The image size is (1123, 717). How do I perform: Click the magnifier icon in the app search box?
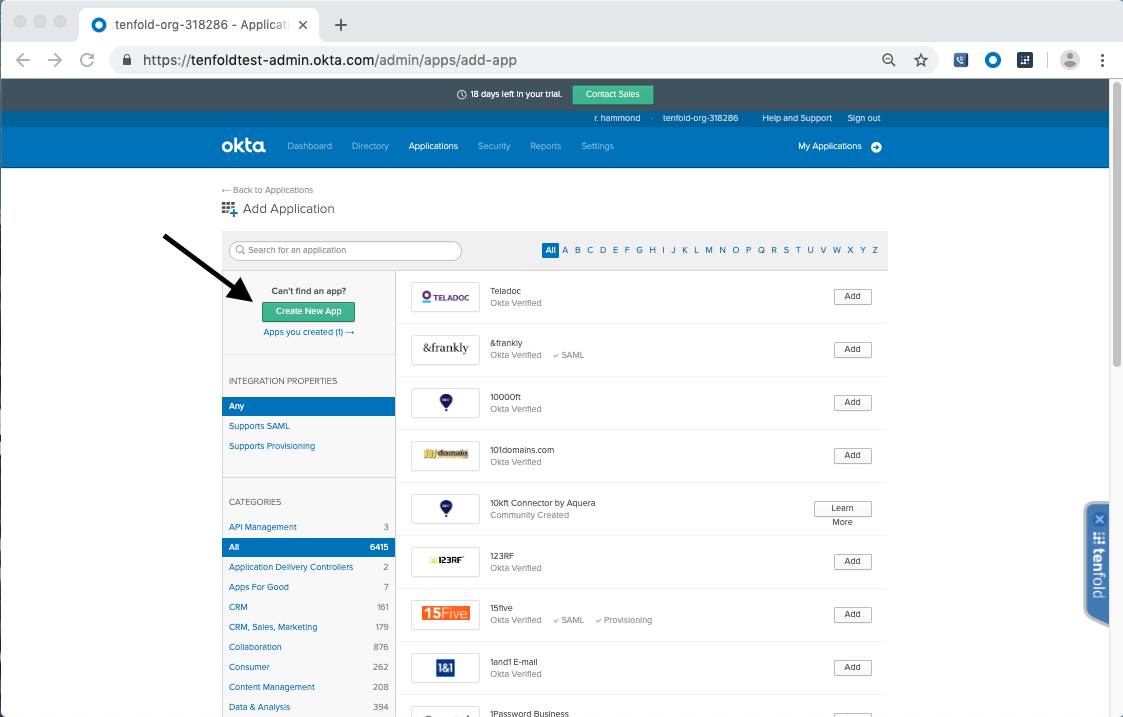240,250
